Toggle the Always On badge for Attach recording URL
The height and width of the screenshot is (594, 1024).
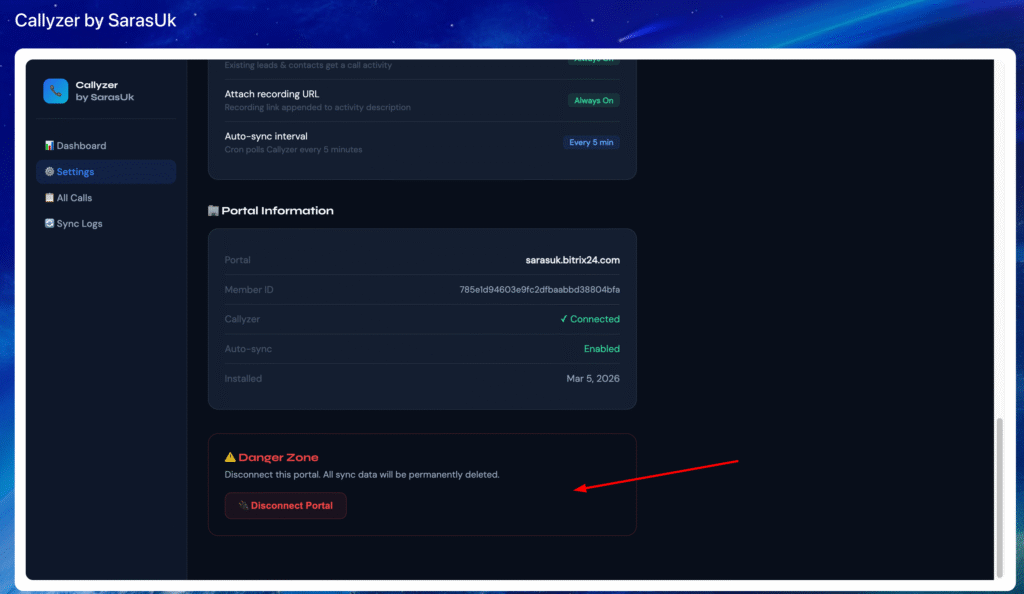593,101
